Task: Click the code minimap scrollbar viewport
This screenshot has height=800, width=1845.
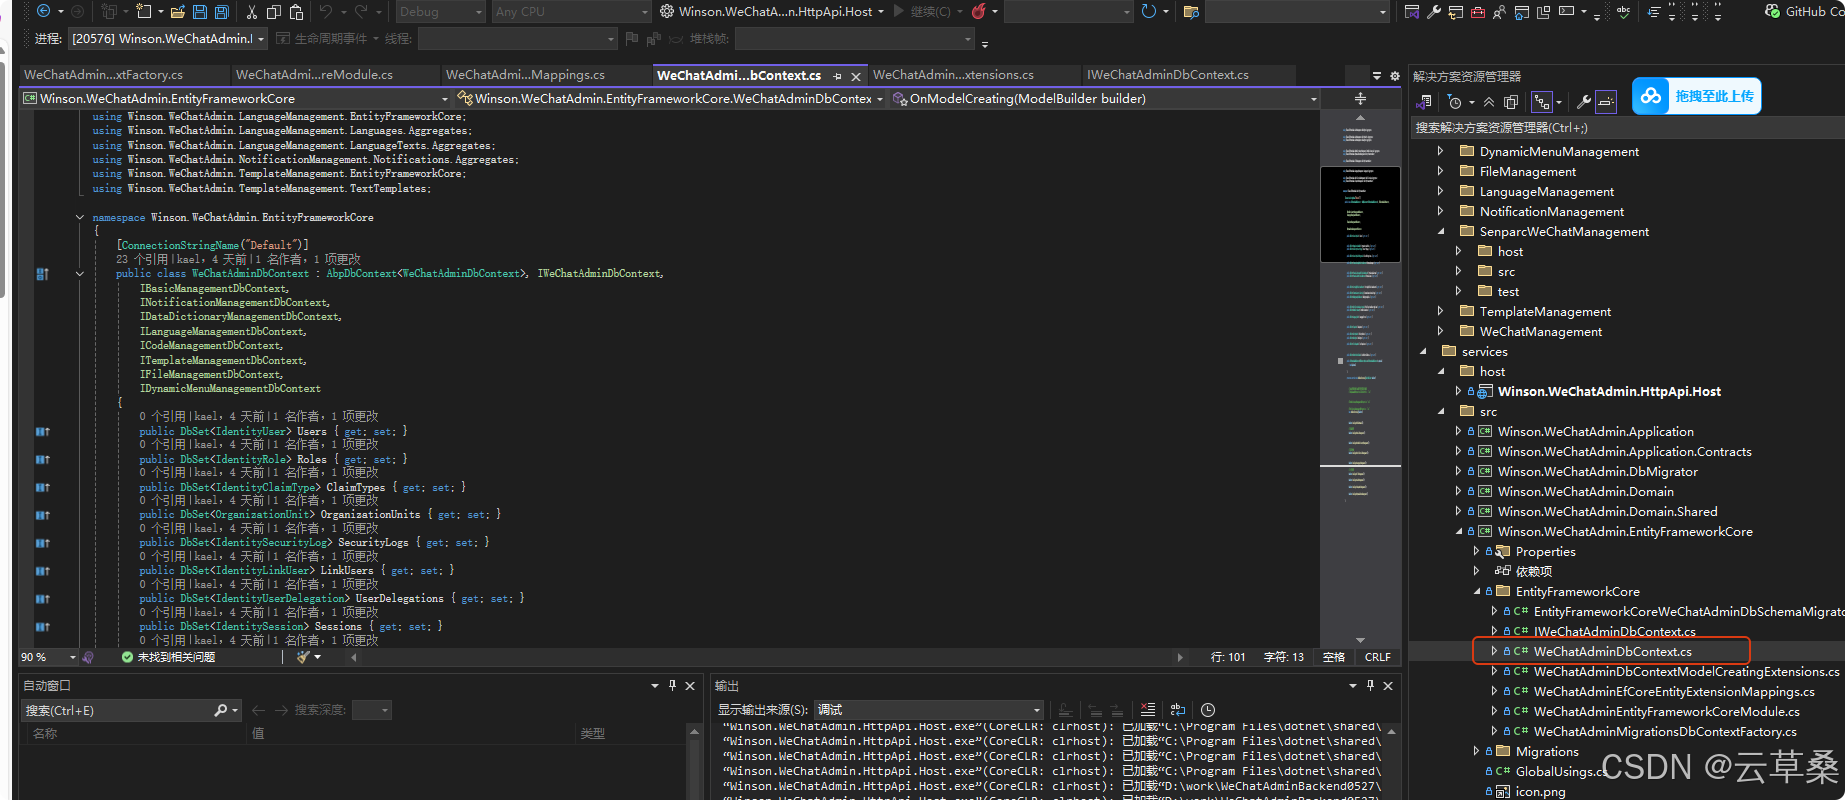Action: 1360,214
